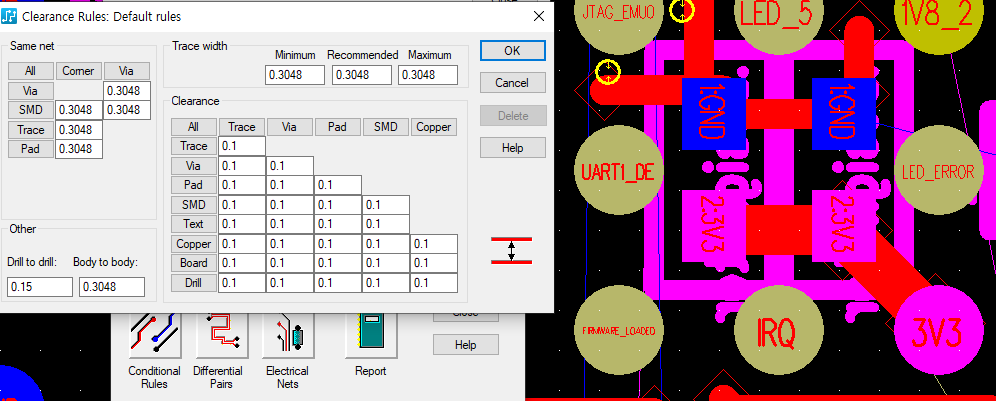Click the Body to body field

111,287
